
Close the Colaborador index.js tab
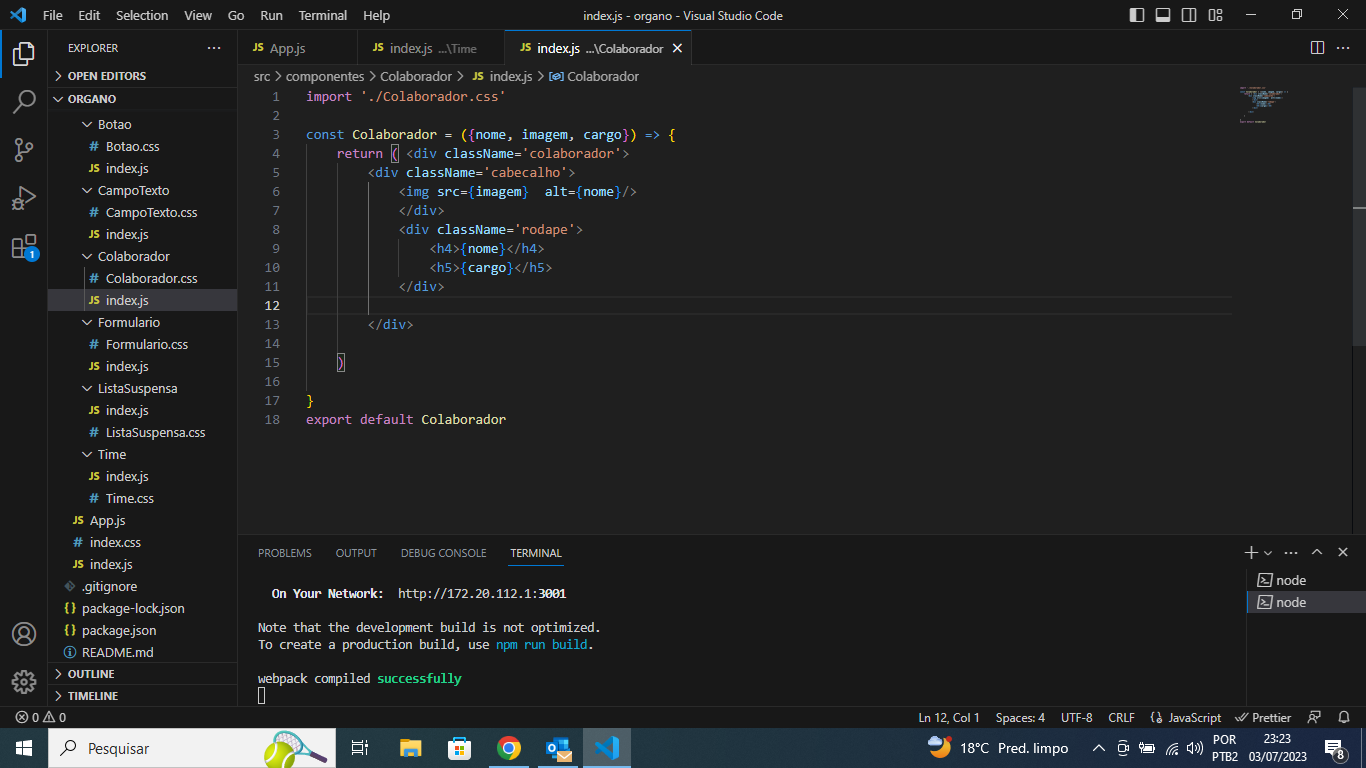coord(677,48)
